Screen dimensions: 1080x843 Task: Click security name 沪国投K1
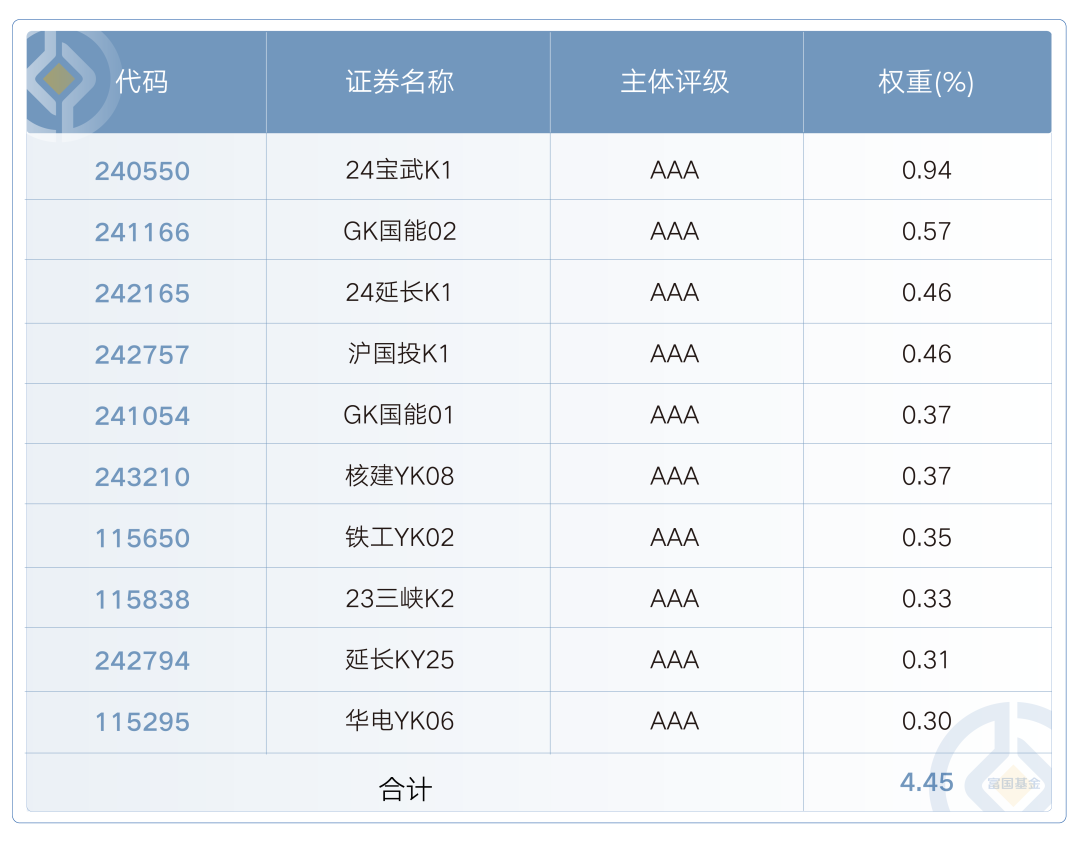coord(399,354)
